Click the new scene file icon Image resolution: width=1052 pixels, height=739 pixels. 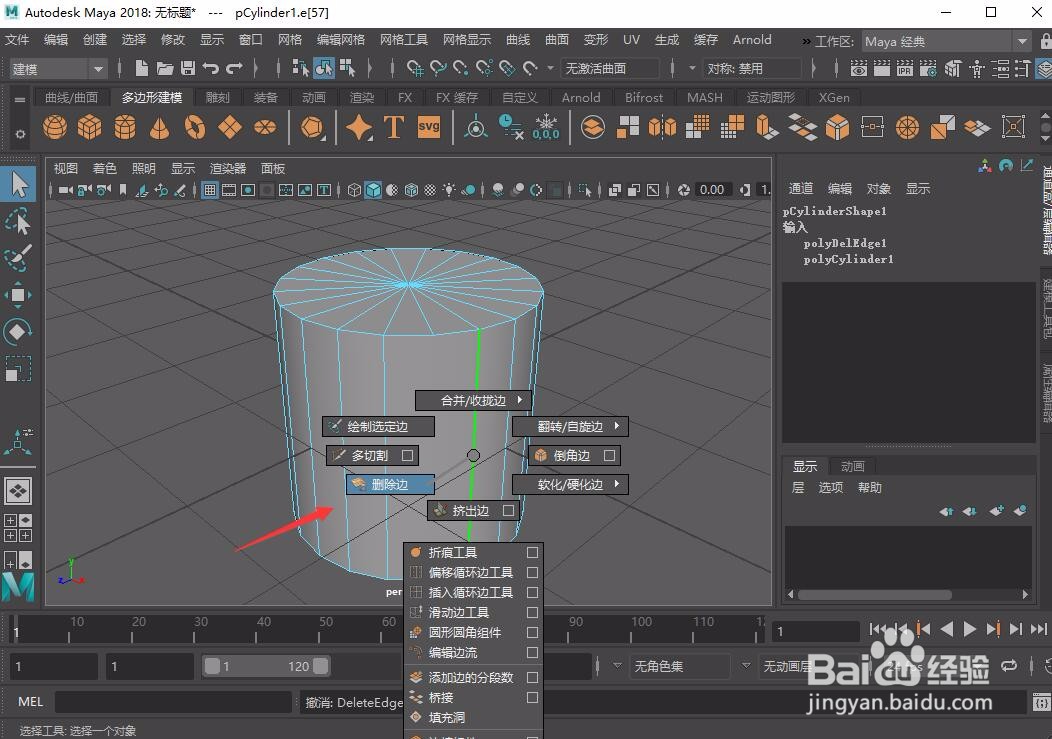(142, 68)
